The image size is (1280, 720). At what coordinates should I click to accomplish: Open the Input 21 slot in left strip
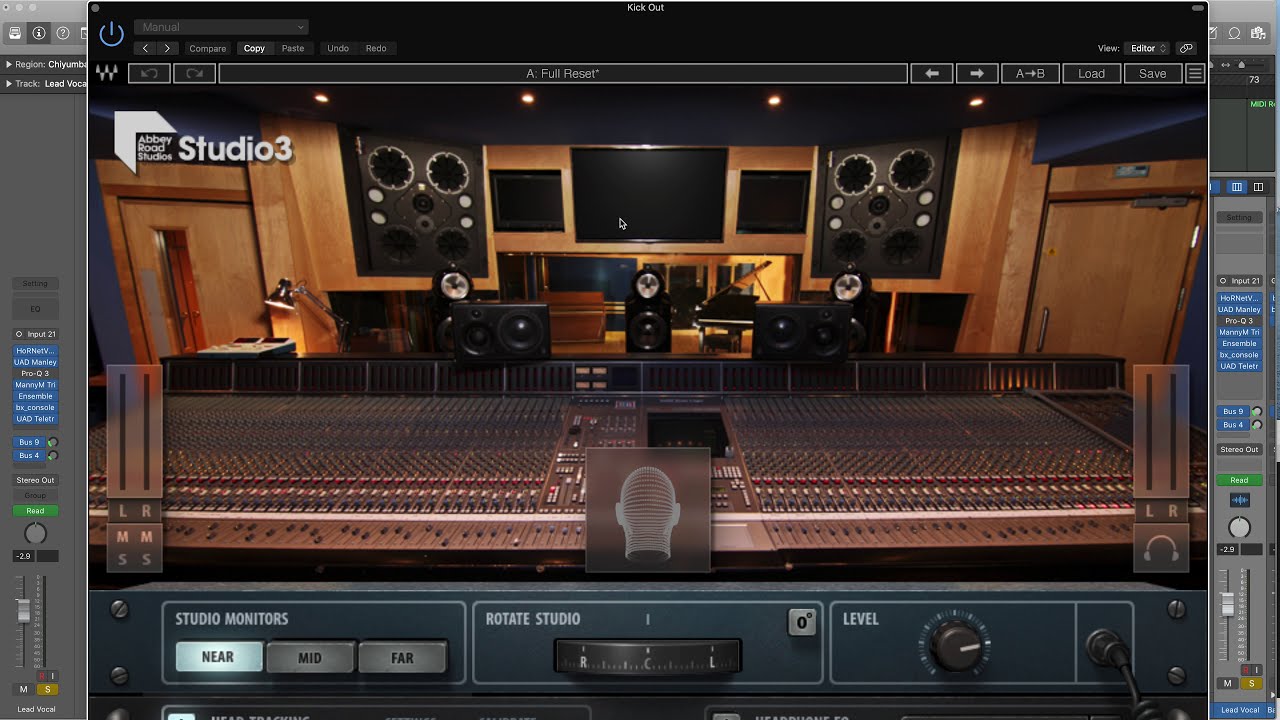click(35, 334)
